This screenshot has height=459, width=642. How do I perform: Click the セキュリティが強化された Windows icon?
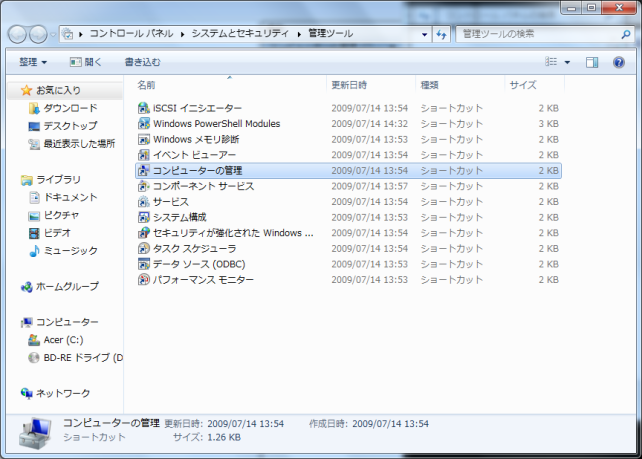coord(143,233)
